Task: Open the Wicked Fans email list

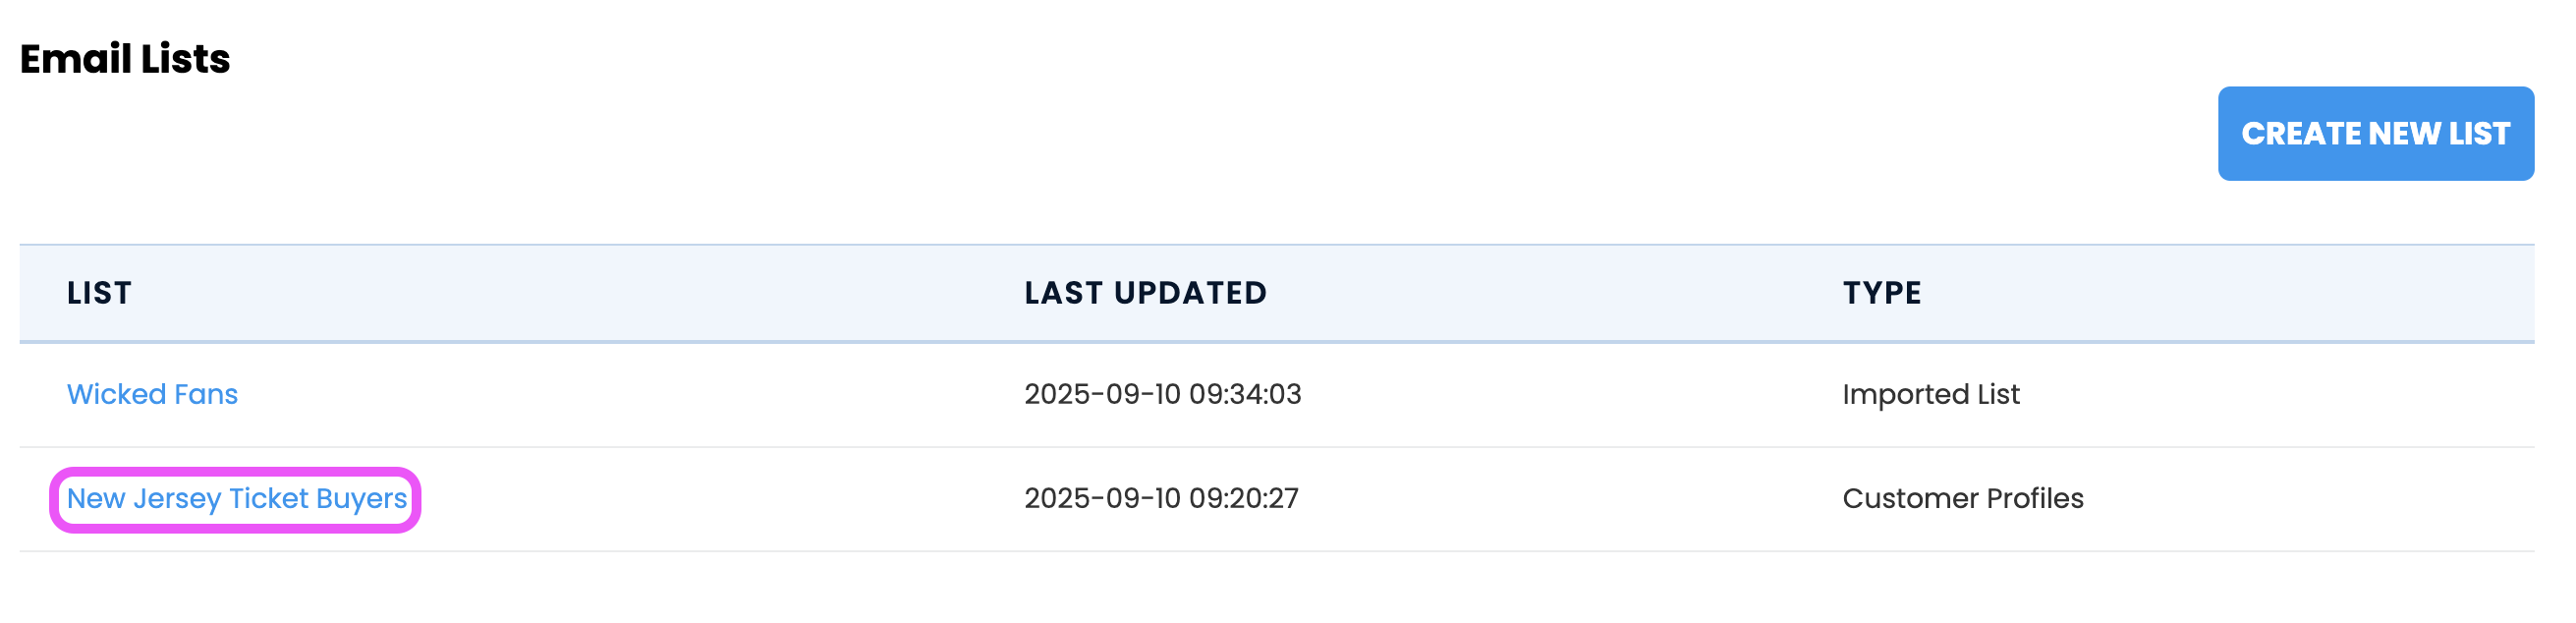Action: [x=152, y=394]
